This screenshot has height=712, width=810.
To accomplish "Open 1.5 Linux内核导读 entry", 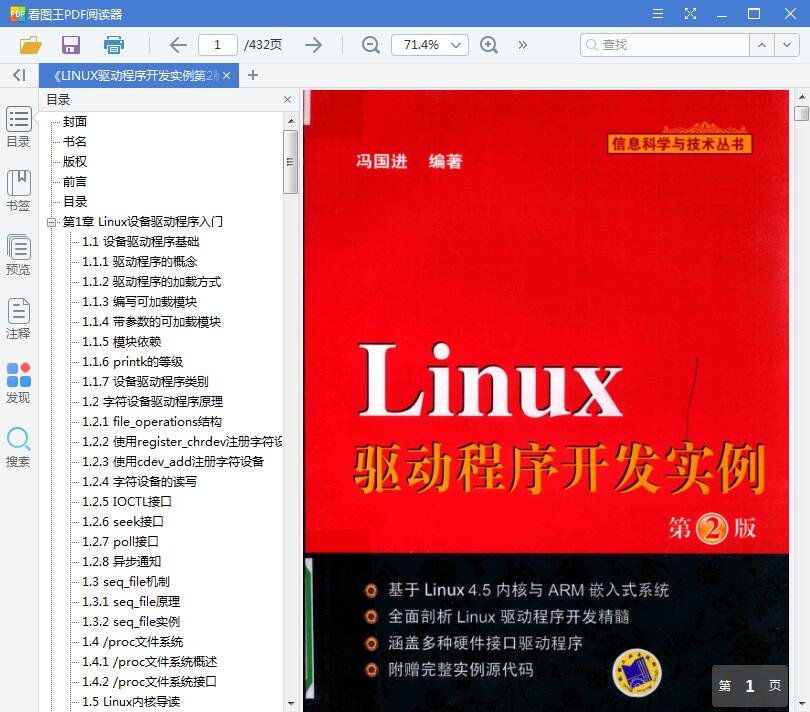I will (x=131, y=702).
